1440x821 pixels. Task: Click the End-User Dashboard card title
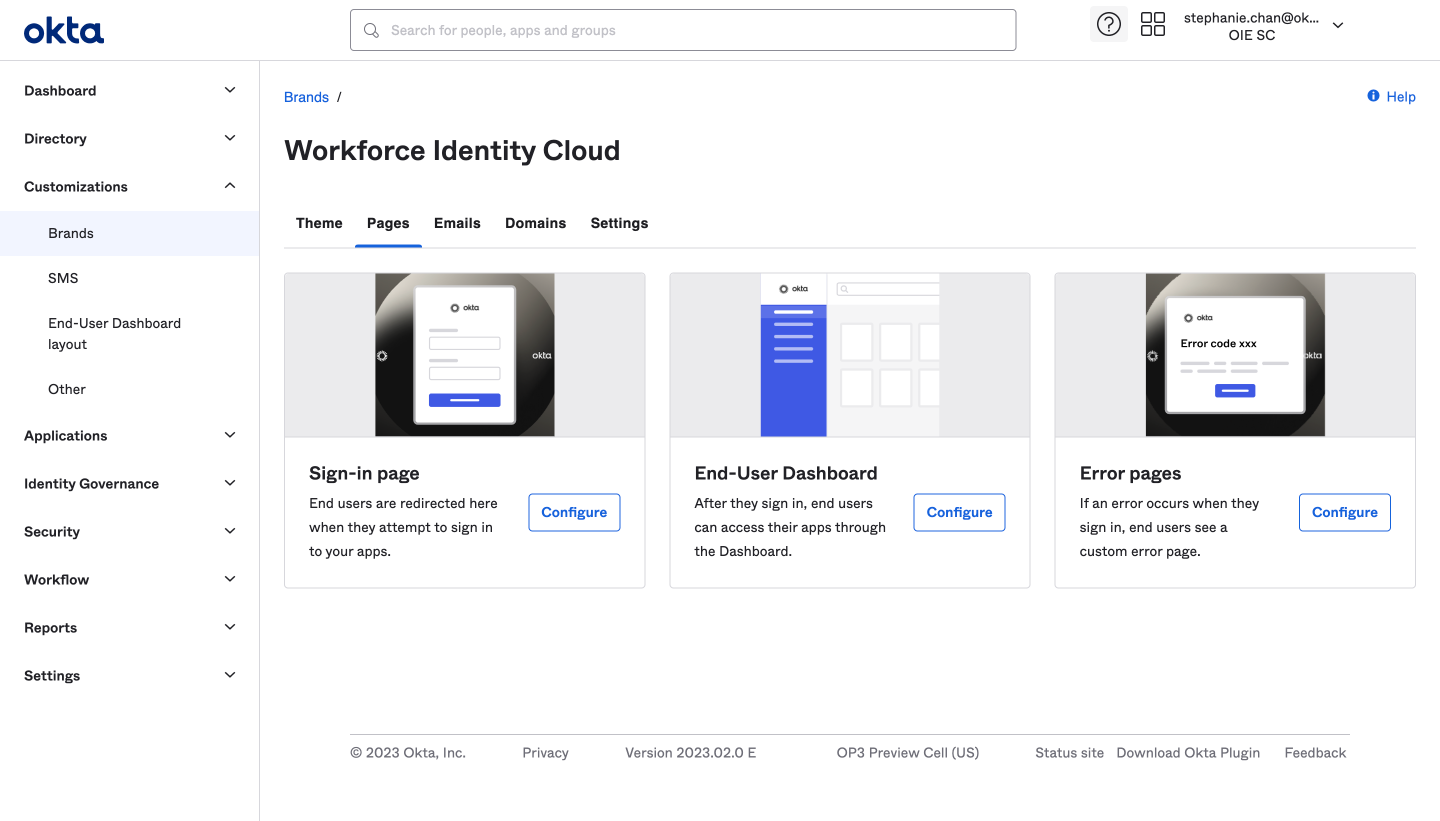(786, 473)
